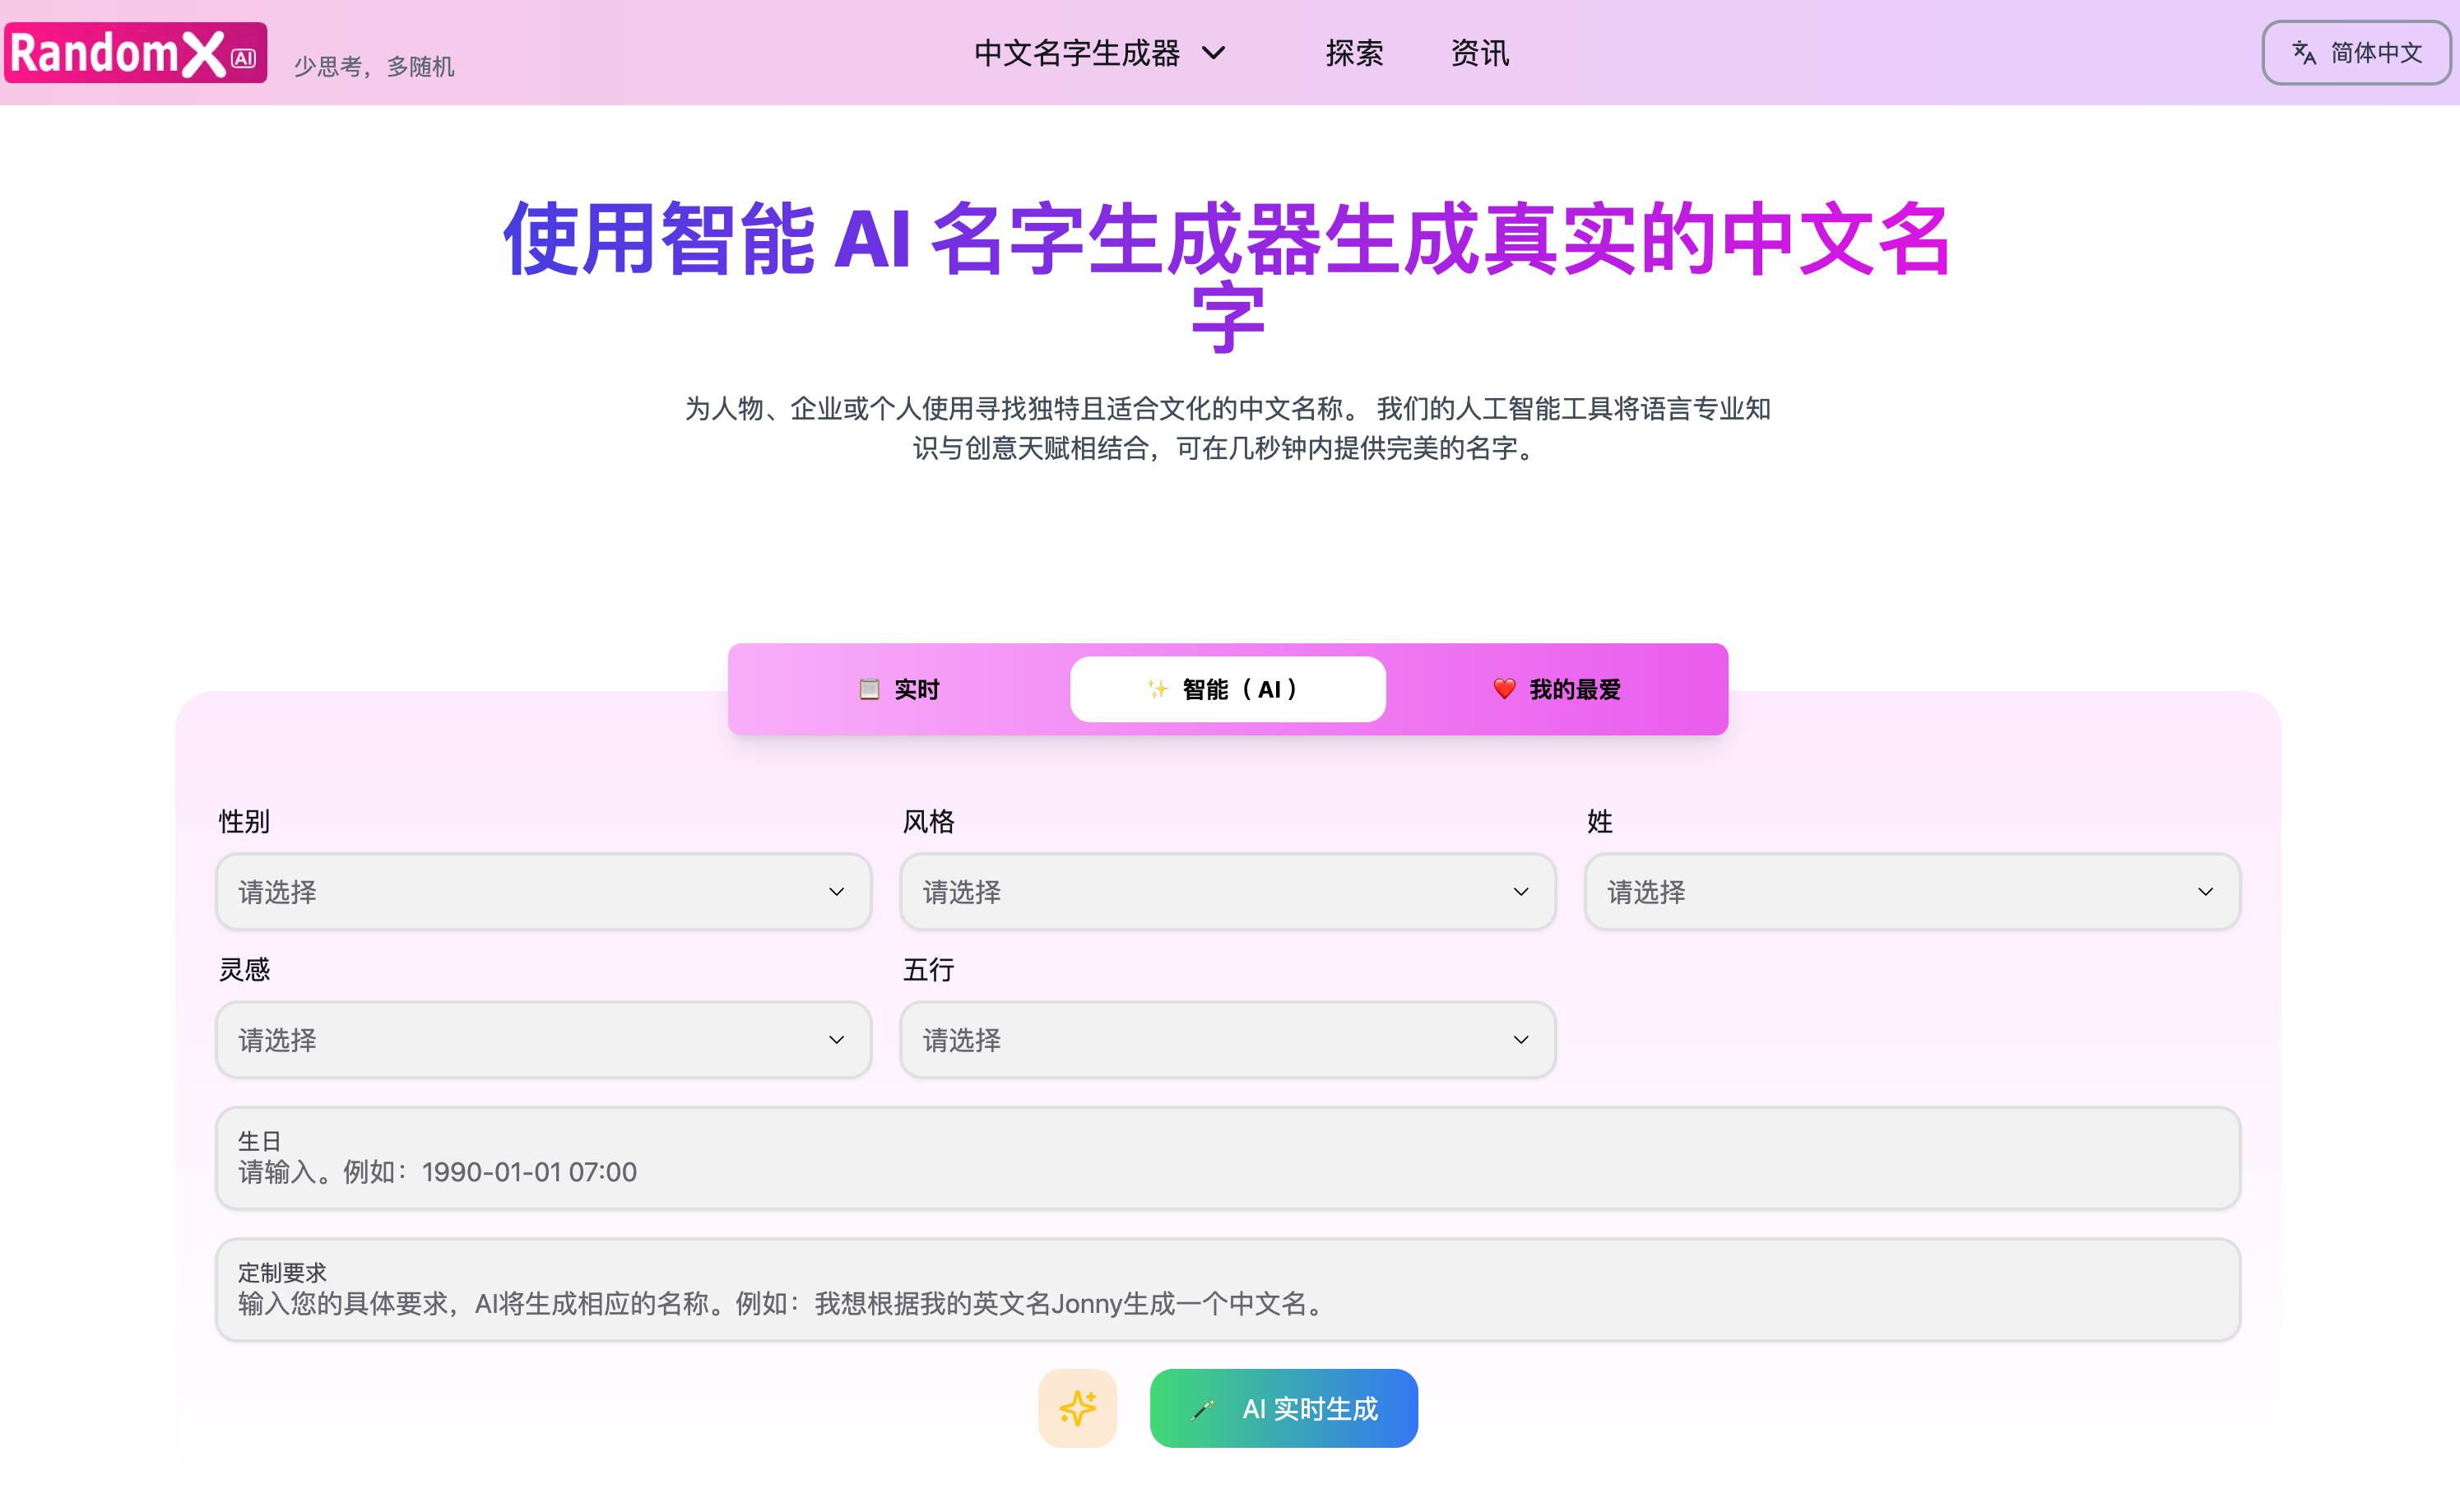
Task: Click the AI 实时生成 button
Action: tap(1284, 1408)
